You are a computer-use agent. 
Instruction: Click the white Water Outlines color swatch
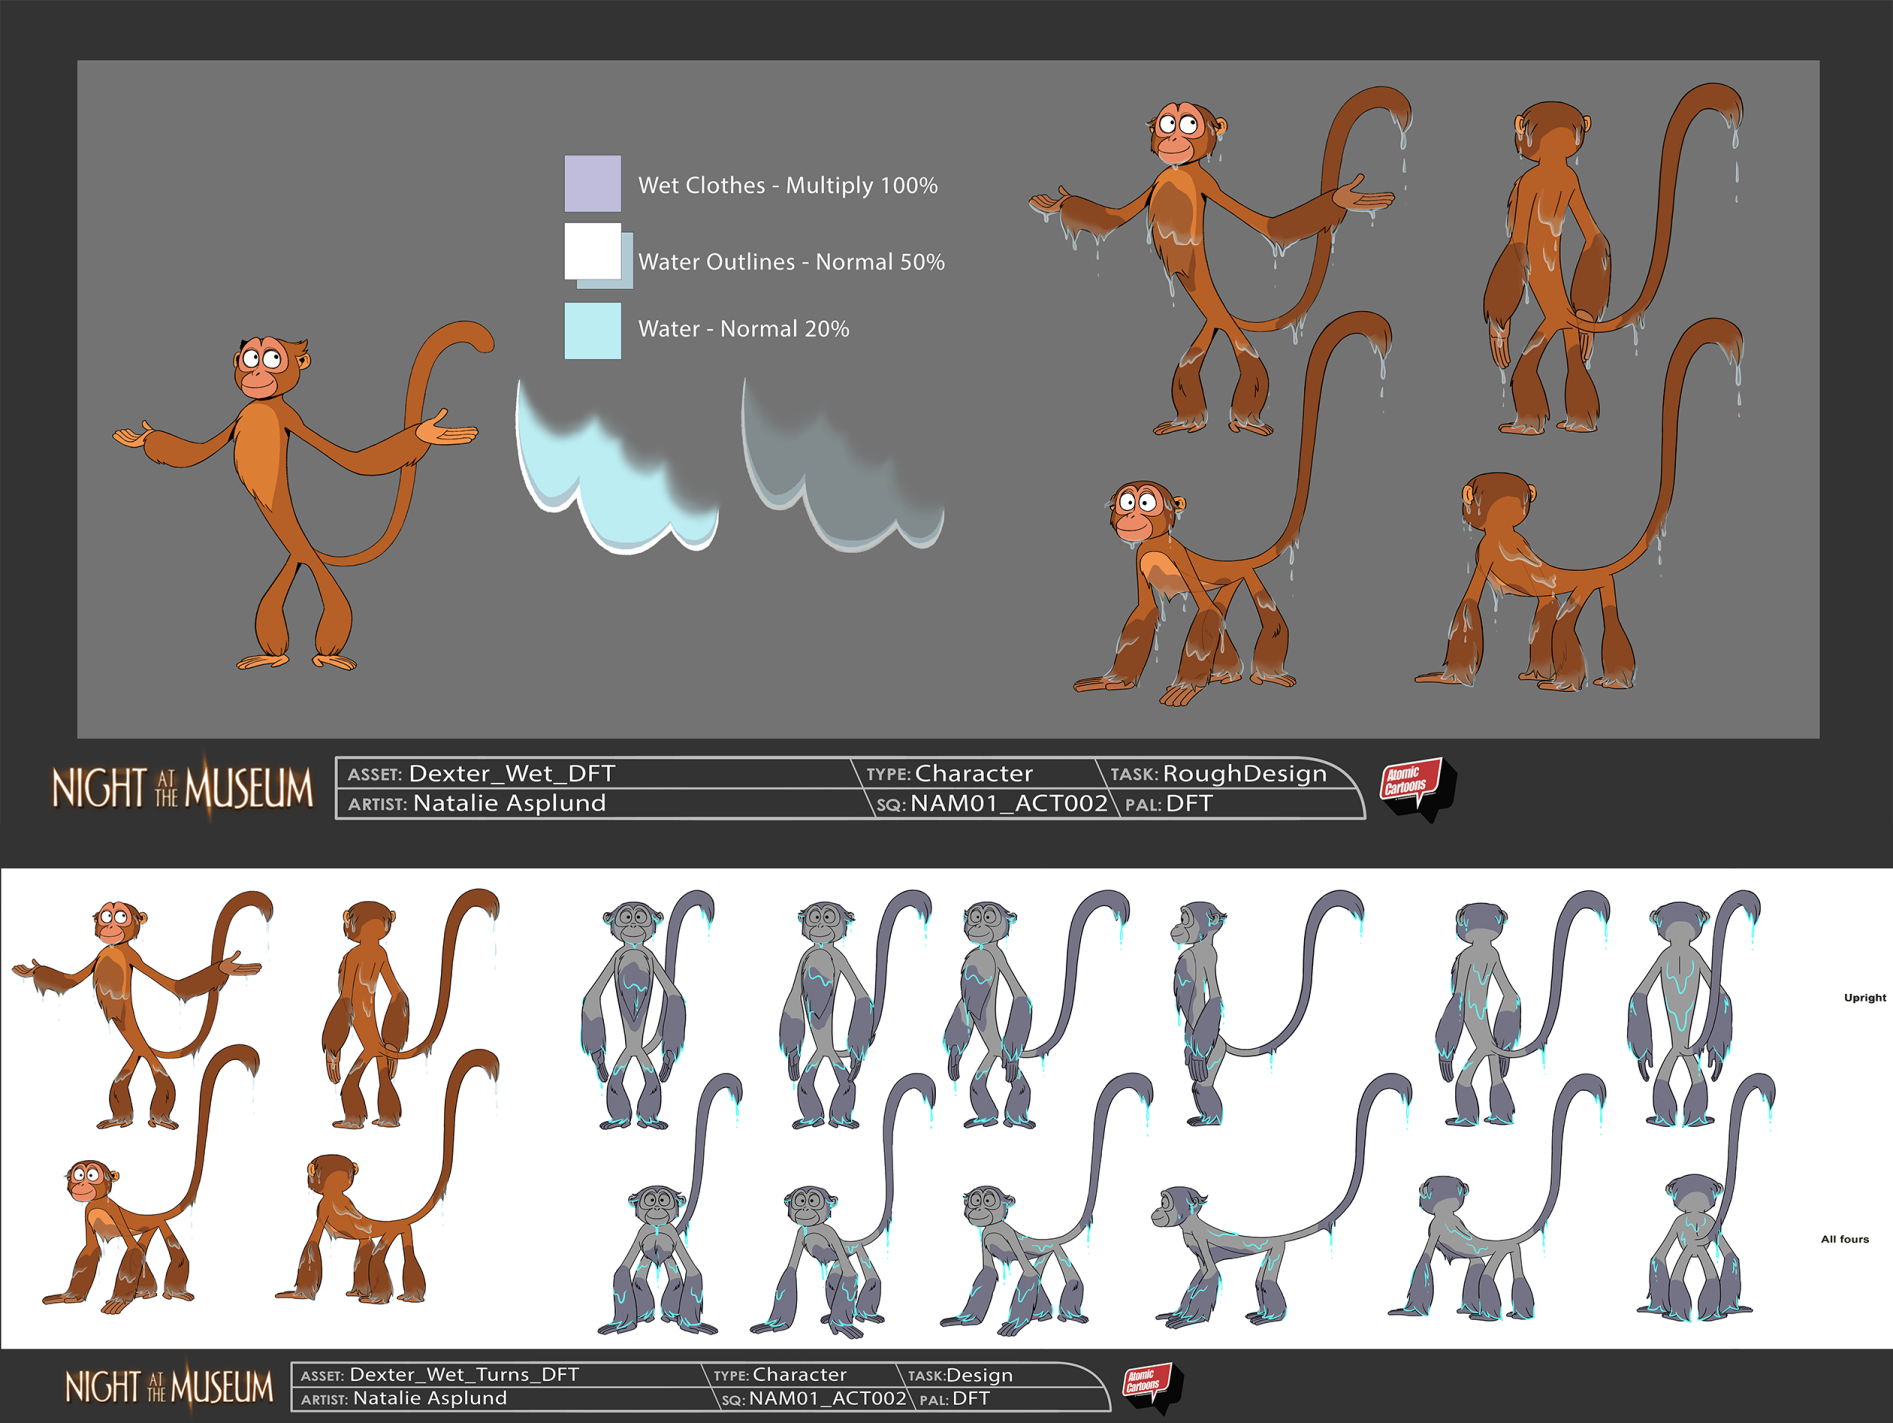pyautogui.click(x=592, y=251)
